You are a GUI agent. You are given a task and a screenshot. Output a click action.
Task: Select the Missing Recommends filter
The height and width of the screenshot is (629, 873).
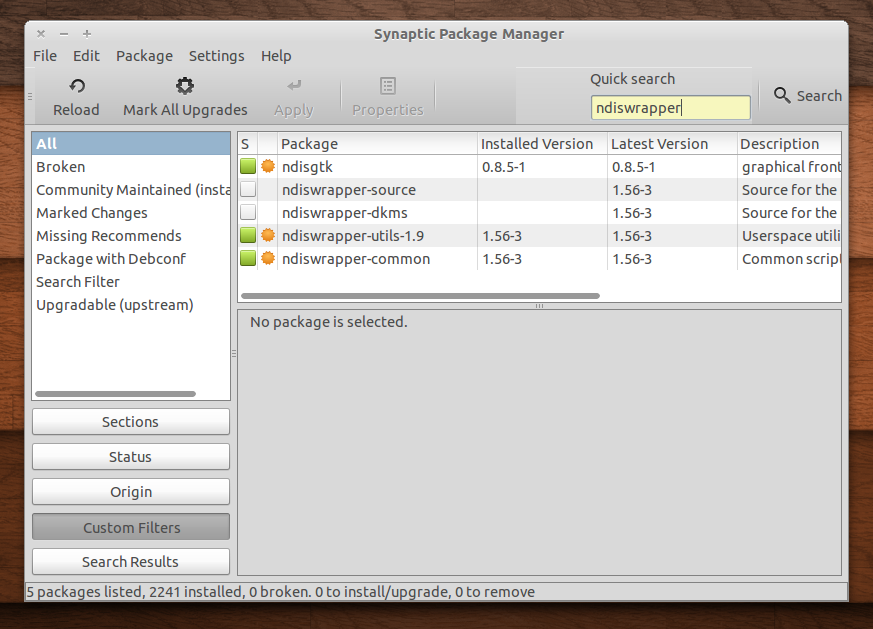pyautogui.click(x=131, y=235)
